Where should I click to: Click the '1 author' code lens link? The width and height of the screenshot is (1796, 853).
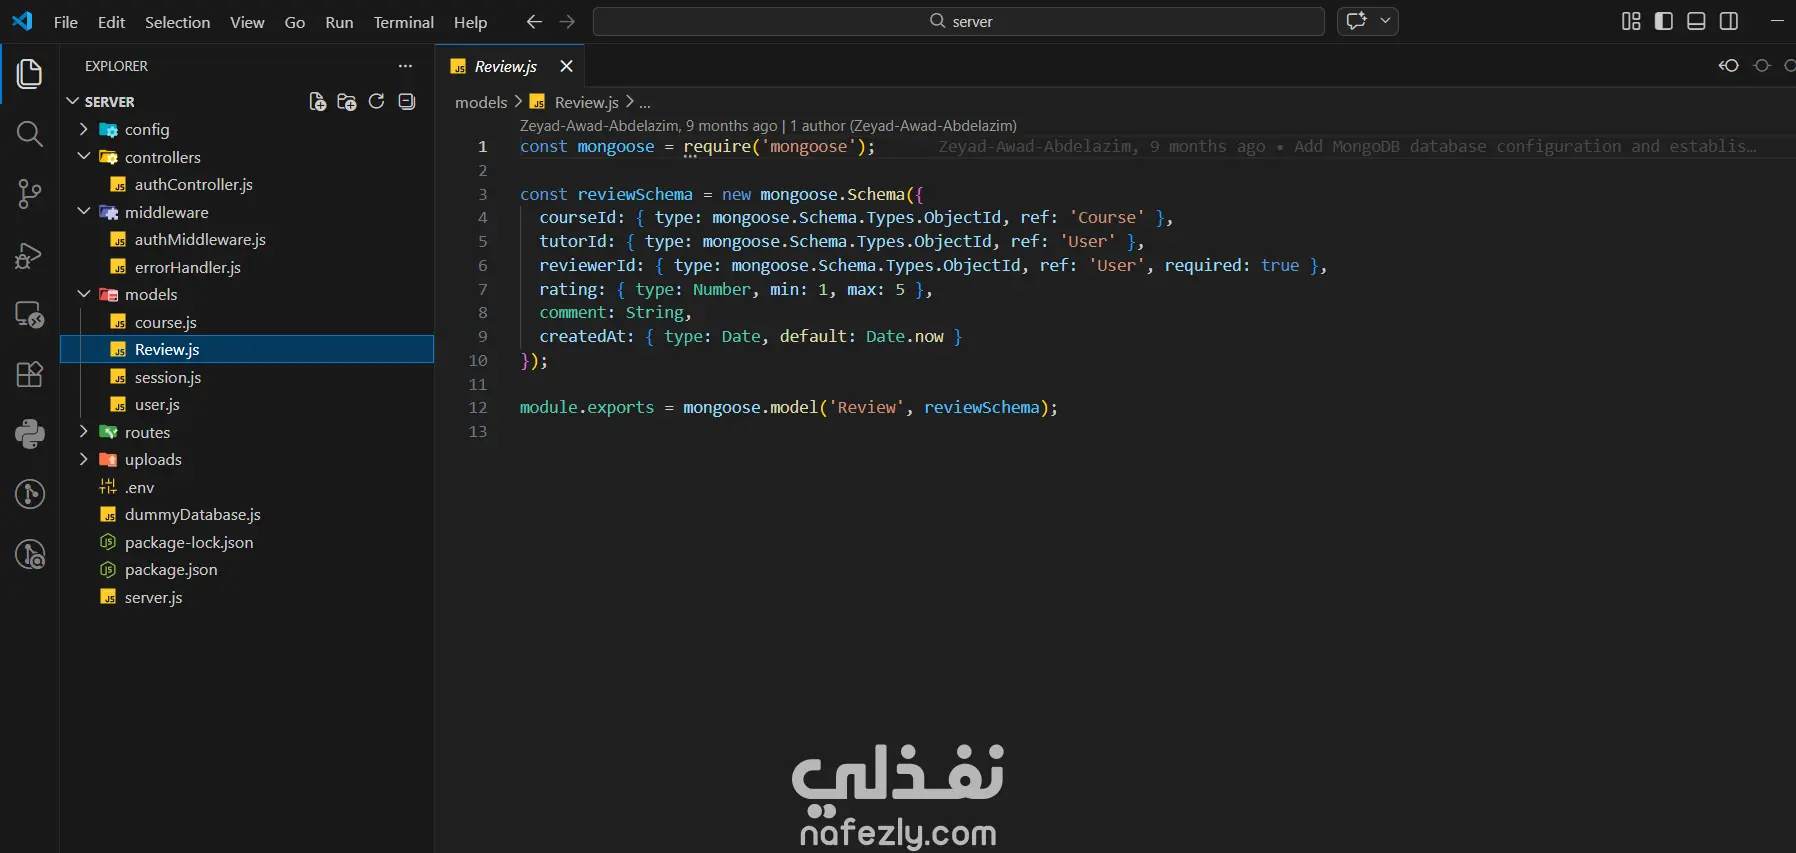point(903,126)
